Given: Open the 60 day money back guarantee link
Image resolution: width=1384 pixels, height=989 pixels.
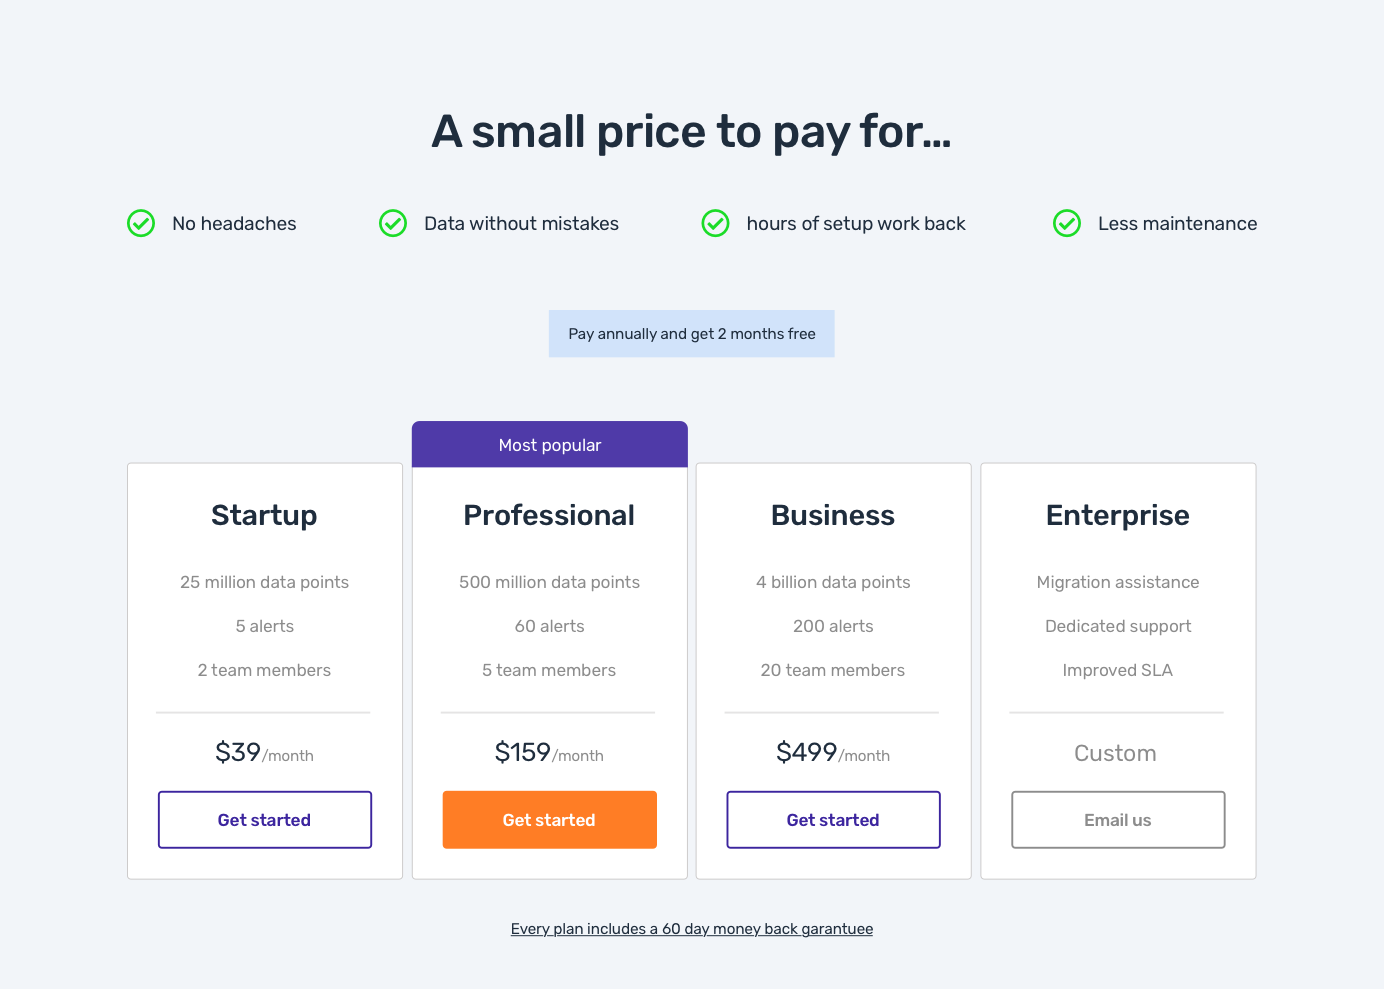Looking at the screenshot, I should click(x=691, y=929).
